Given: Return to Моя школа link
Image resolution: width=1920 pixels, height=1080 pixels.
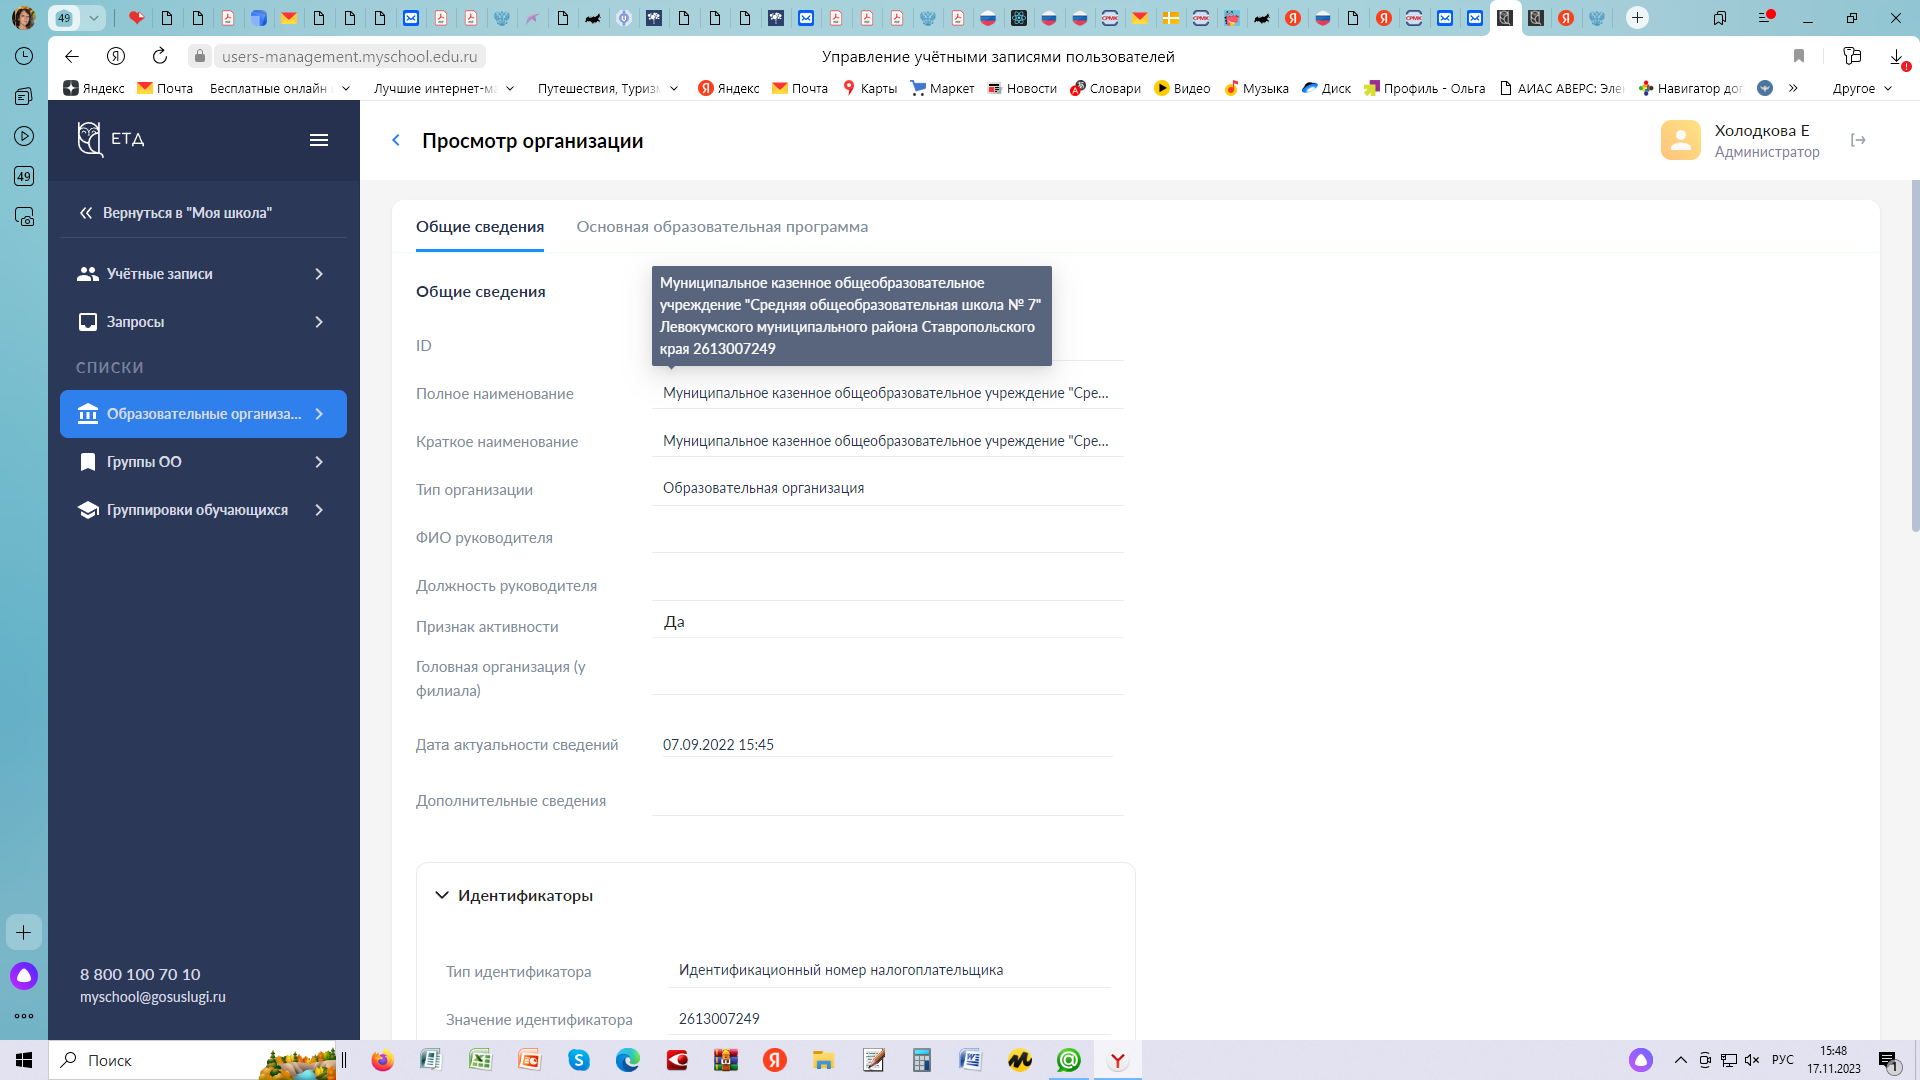Looking at the screenshot, I should click(x=175, y=213).
